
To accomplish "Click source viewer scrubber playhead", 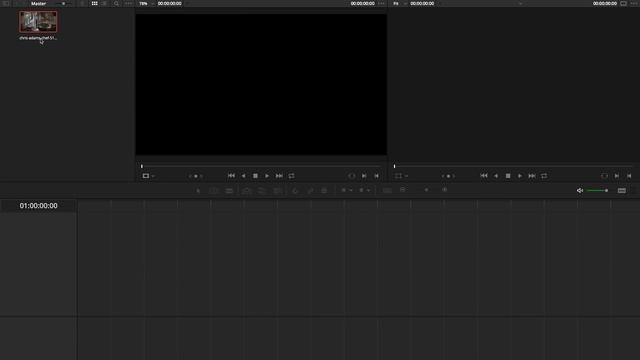I will click(x=142, y=166).
